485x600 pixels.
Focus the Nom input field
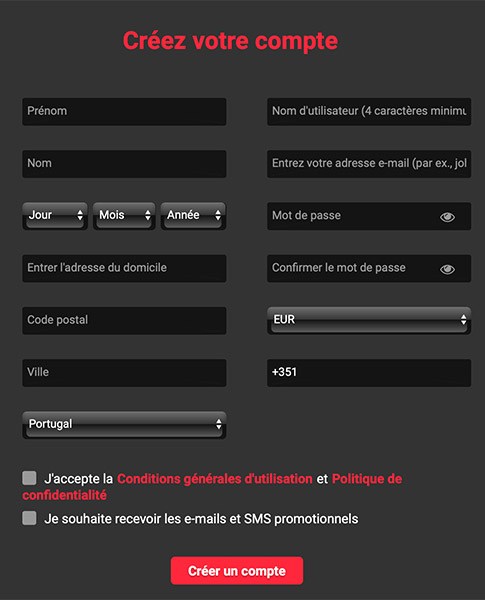(x=124, y=164)
